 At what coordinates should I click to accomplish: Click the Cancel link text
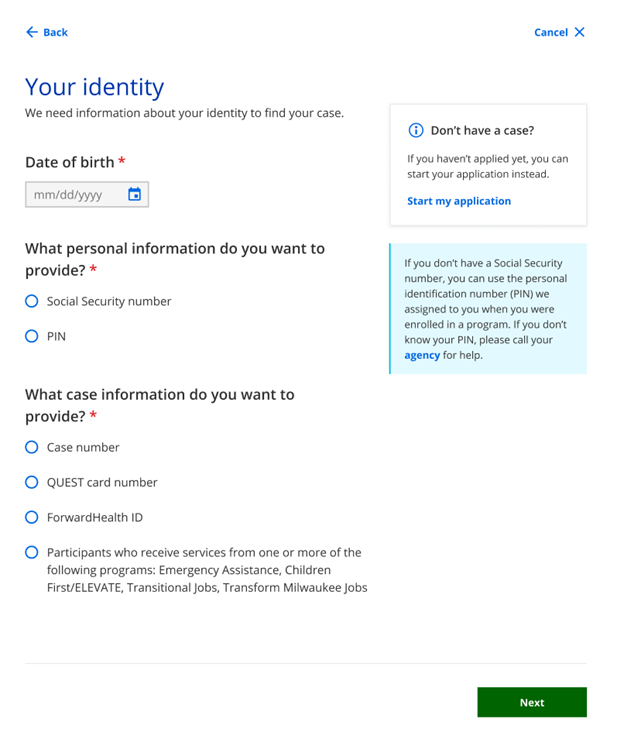[x=550, y=32]
